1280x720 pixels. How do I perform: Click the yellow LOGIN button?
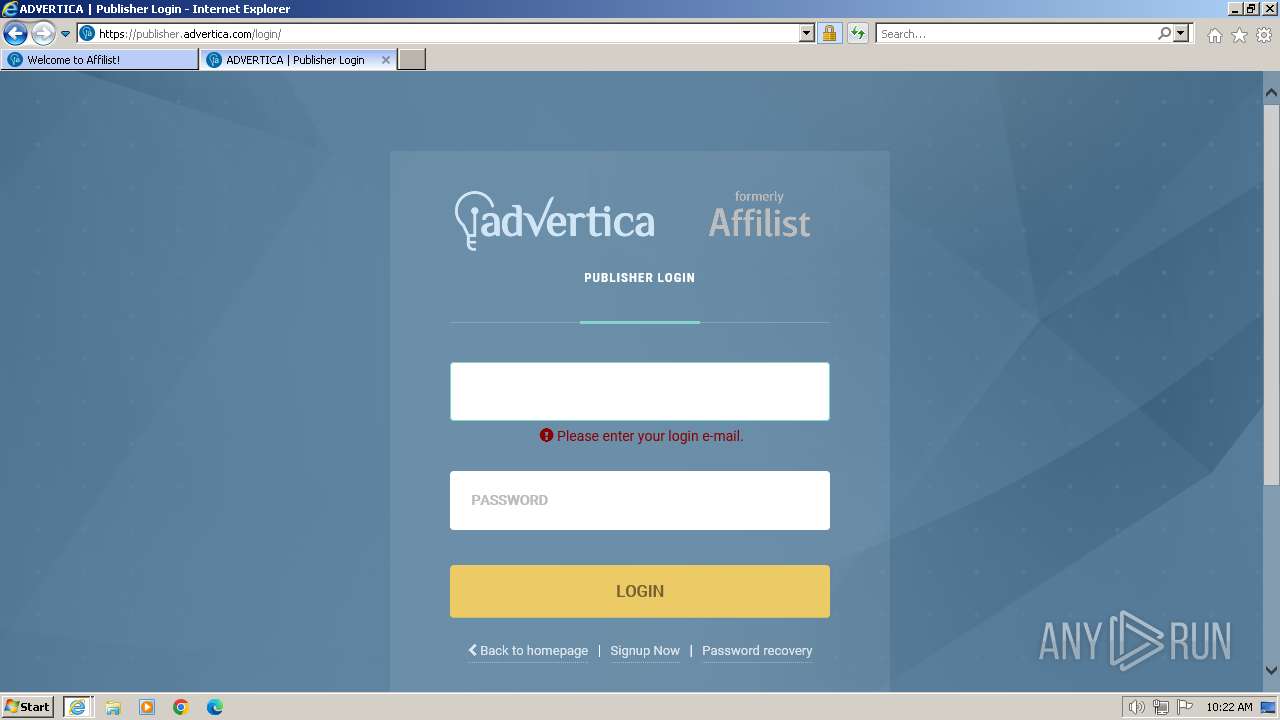pyautogui.click(x=640, y=591)
